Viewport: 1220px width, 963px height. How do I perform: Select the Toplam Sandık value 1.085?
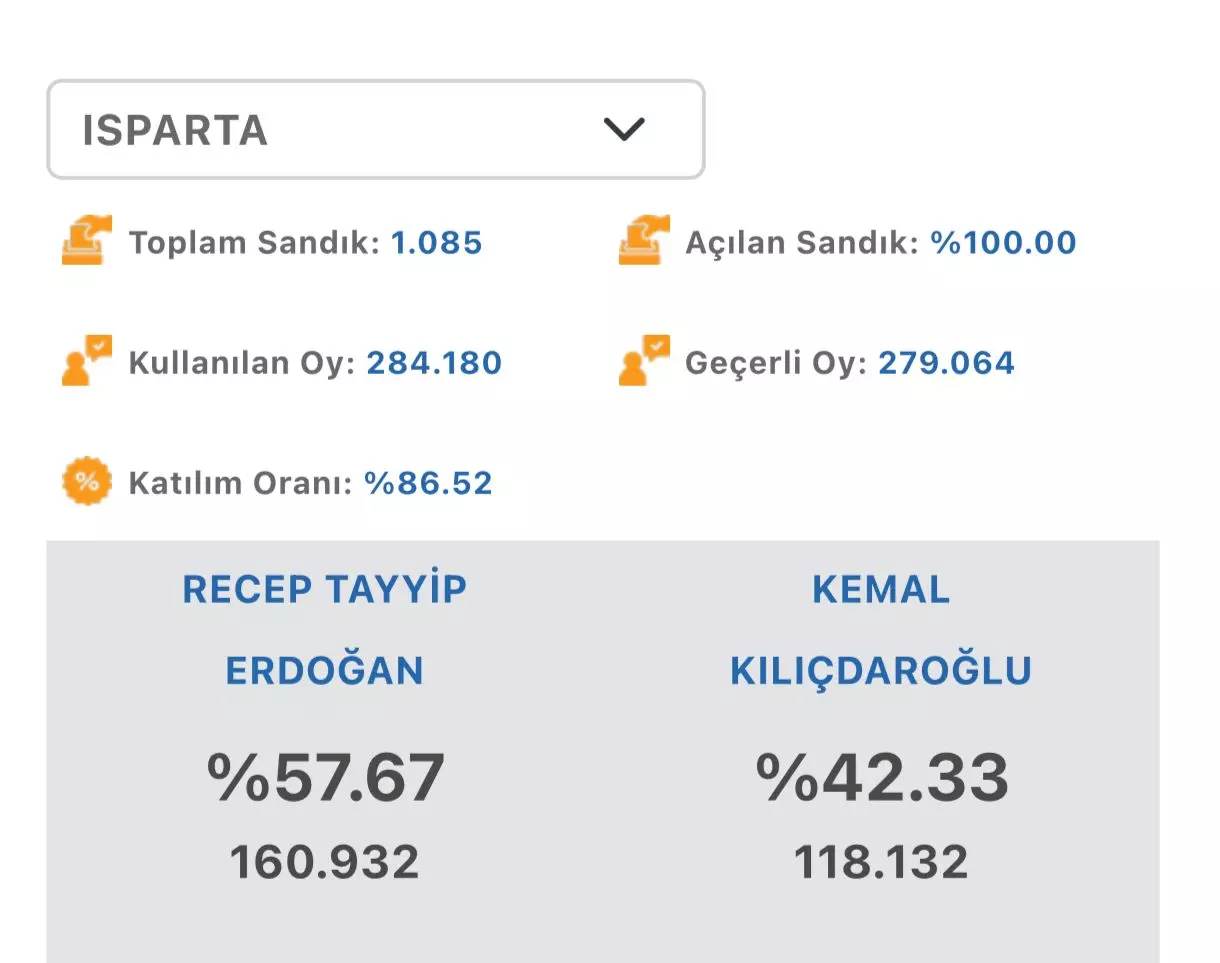pos(436,243)
